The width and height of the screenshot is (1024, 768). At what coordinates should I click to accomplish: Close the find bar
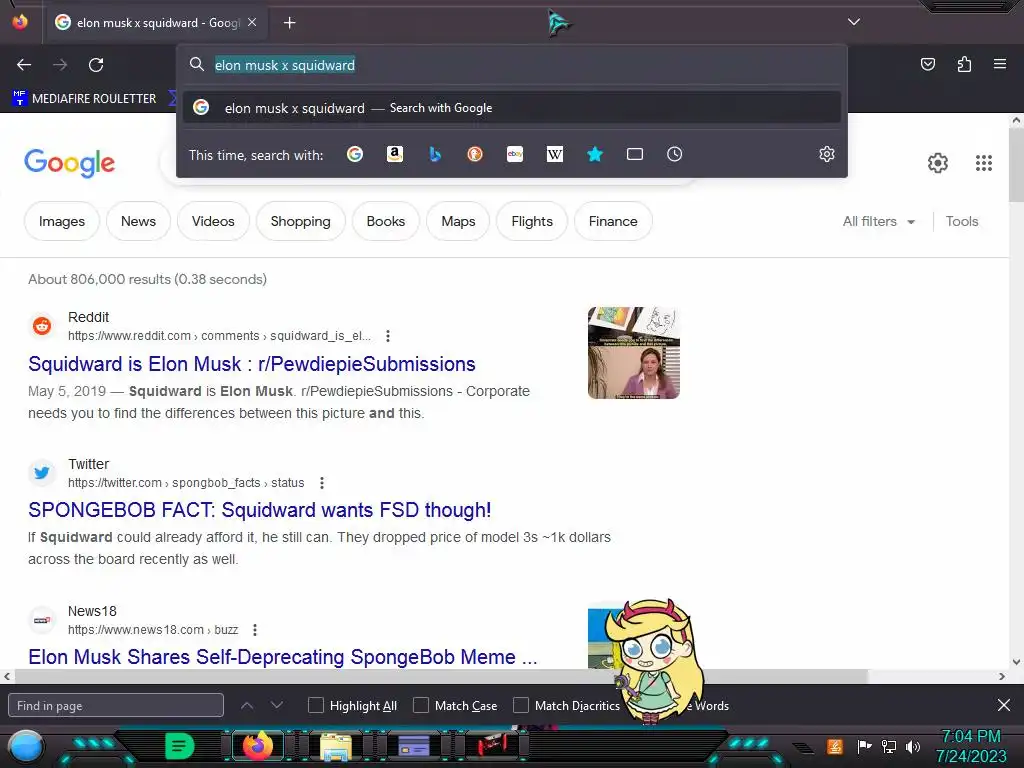coord(1004,705)
